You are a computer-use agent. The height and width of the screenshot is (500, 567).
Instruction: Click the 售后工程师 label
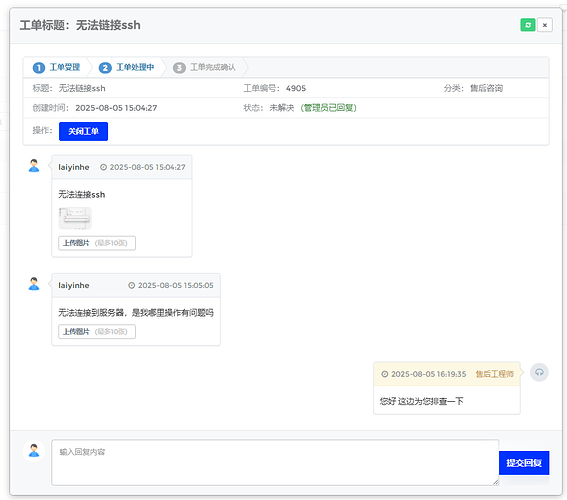[494, 374]
